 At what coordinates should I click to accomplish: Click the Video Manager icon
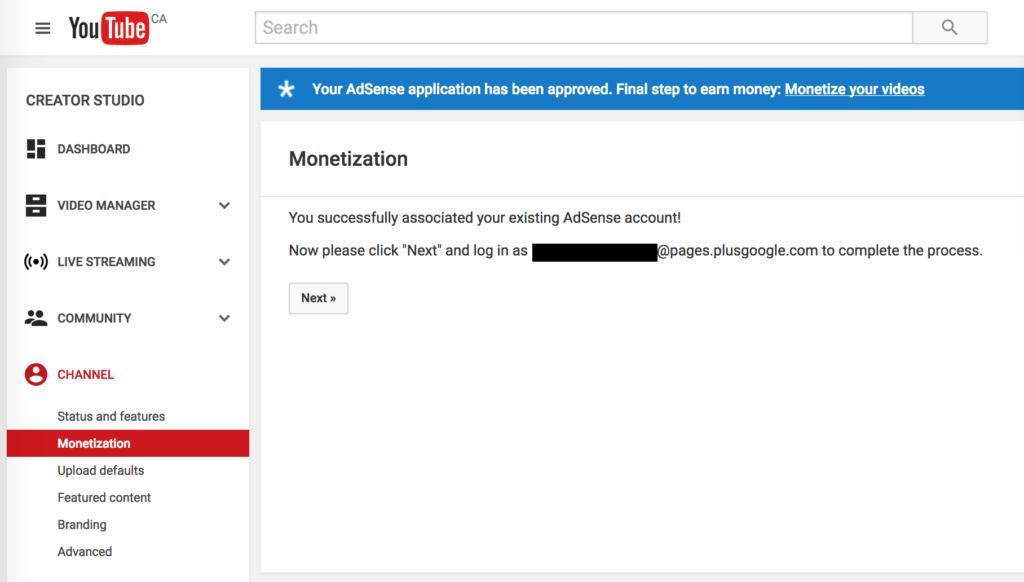tap(36, 205)
